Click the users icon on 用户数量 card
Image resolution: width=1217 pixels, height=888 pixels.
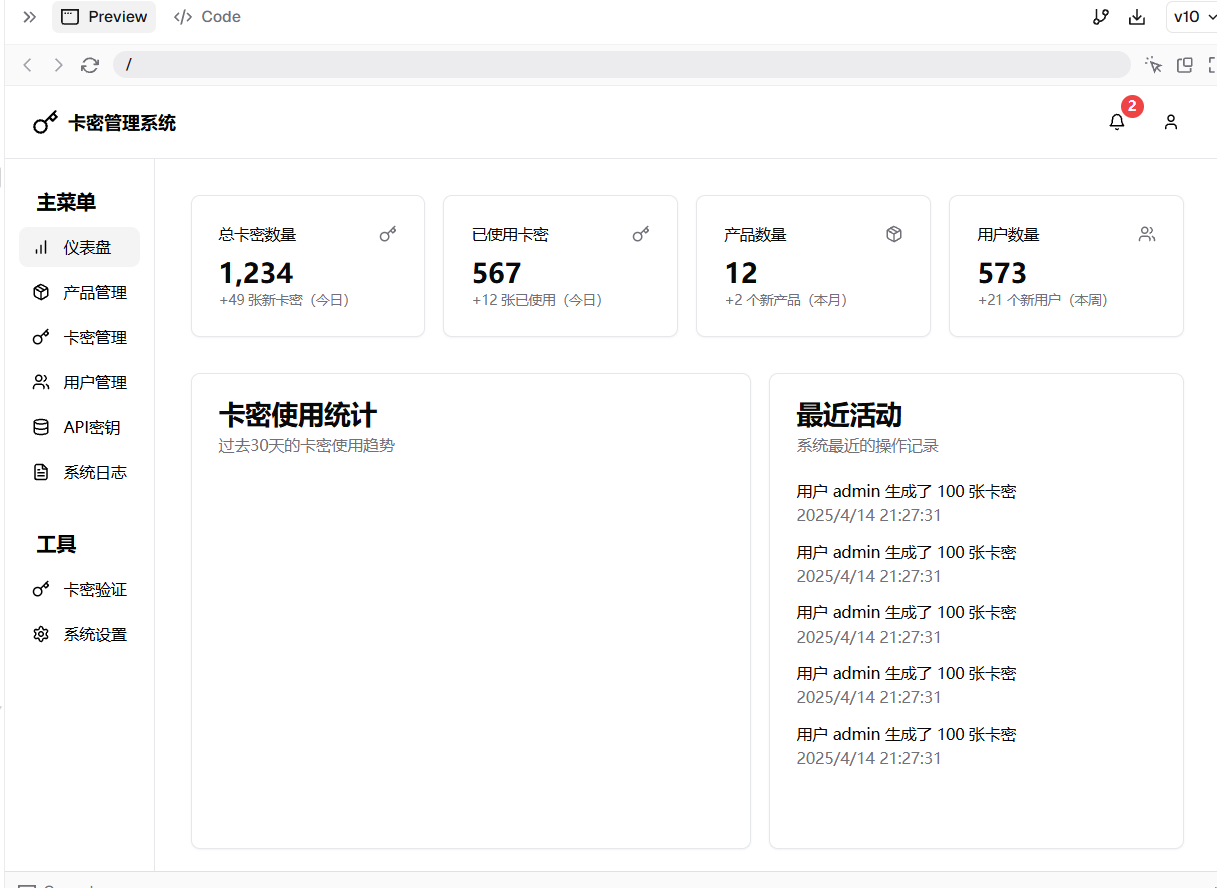[x=1147, y=234]
